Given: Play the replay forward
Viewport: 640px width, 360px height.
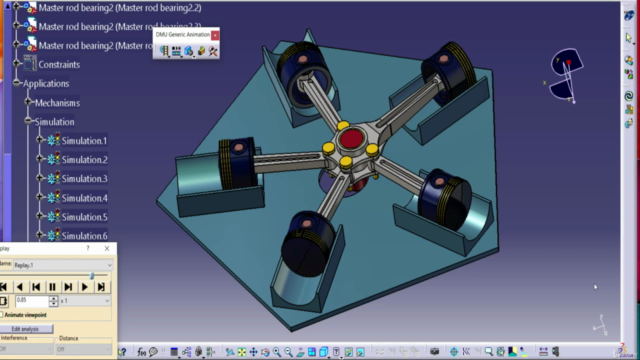Looking at the screenshot, I should (x=84, y=287).
